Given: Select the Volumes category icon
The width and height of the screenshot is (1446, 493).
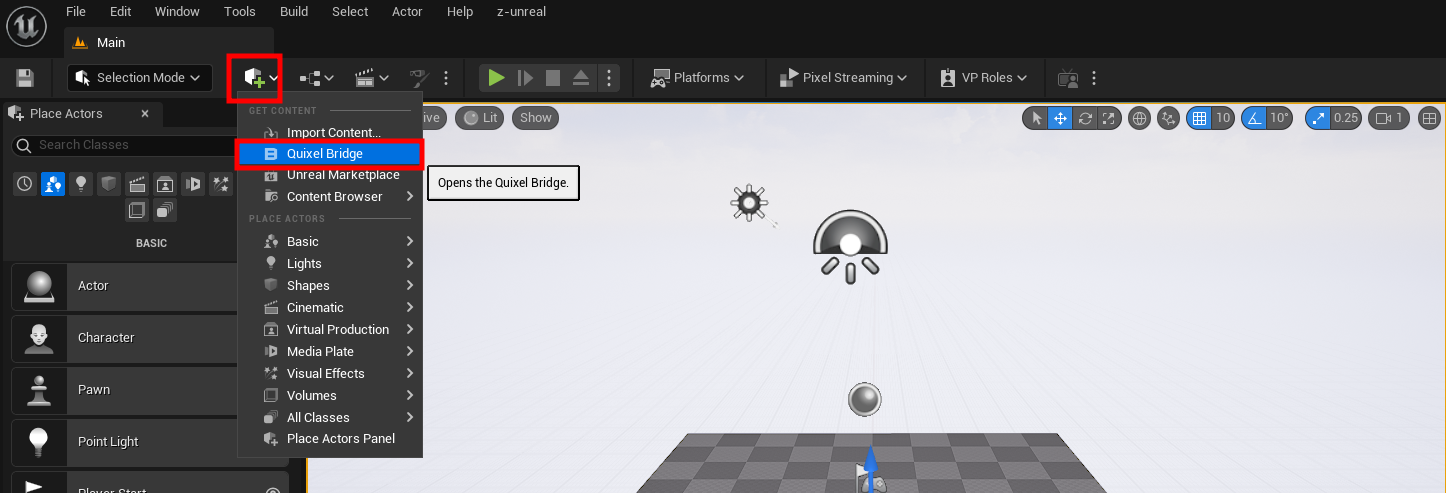Looking at the screenshot, I should (137, 210).
